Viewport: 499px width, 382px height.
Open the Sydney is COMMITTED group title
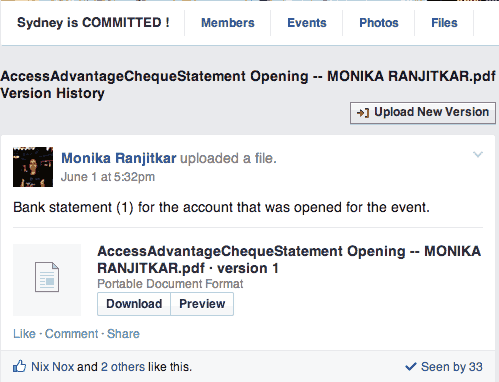[x=93, y=23]
